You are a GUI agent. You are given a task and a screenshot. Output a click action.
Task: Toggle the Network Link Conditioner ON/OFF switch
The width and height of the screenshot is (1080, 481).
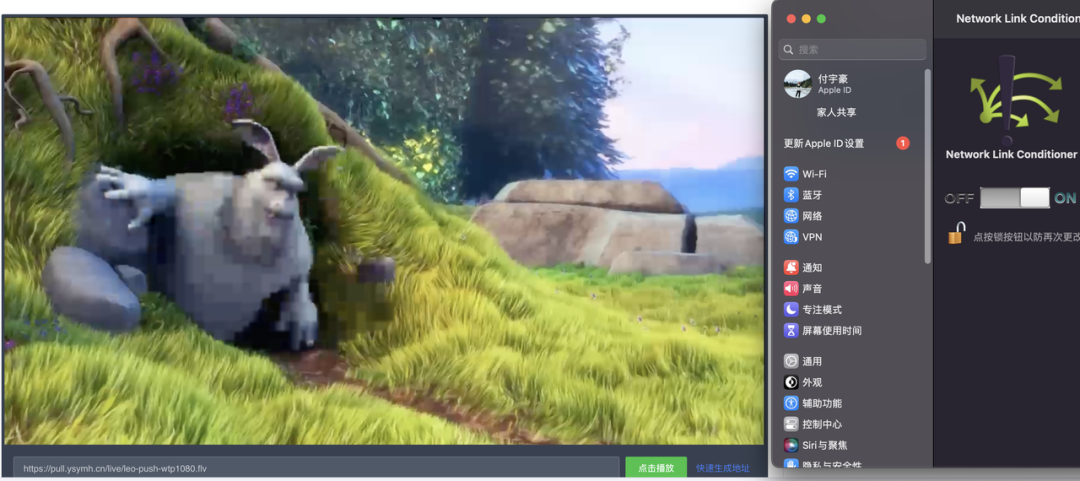tap(1015, 198)
